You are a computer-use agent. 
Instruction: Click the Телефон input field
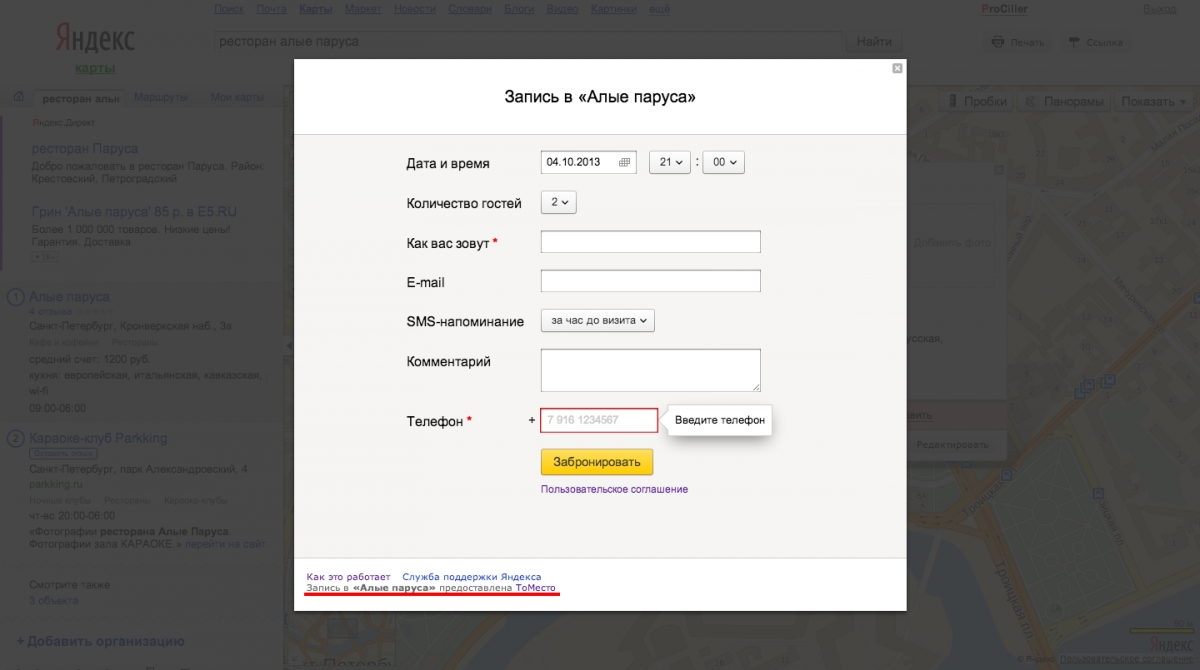click(599, 420)
